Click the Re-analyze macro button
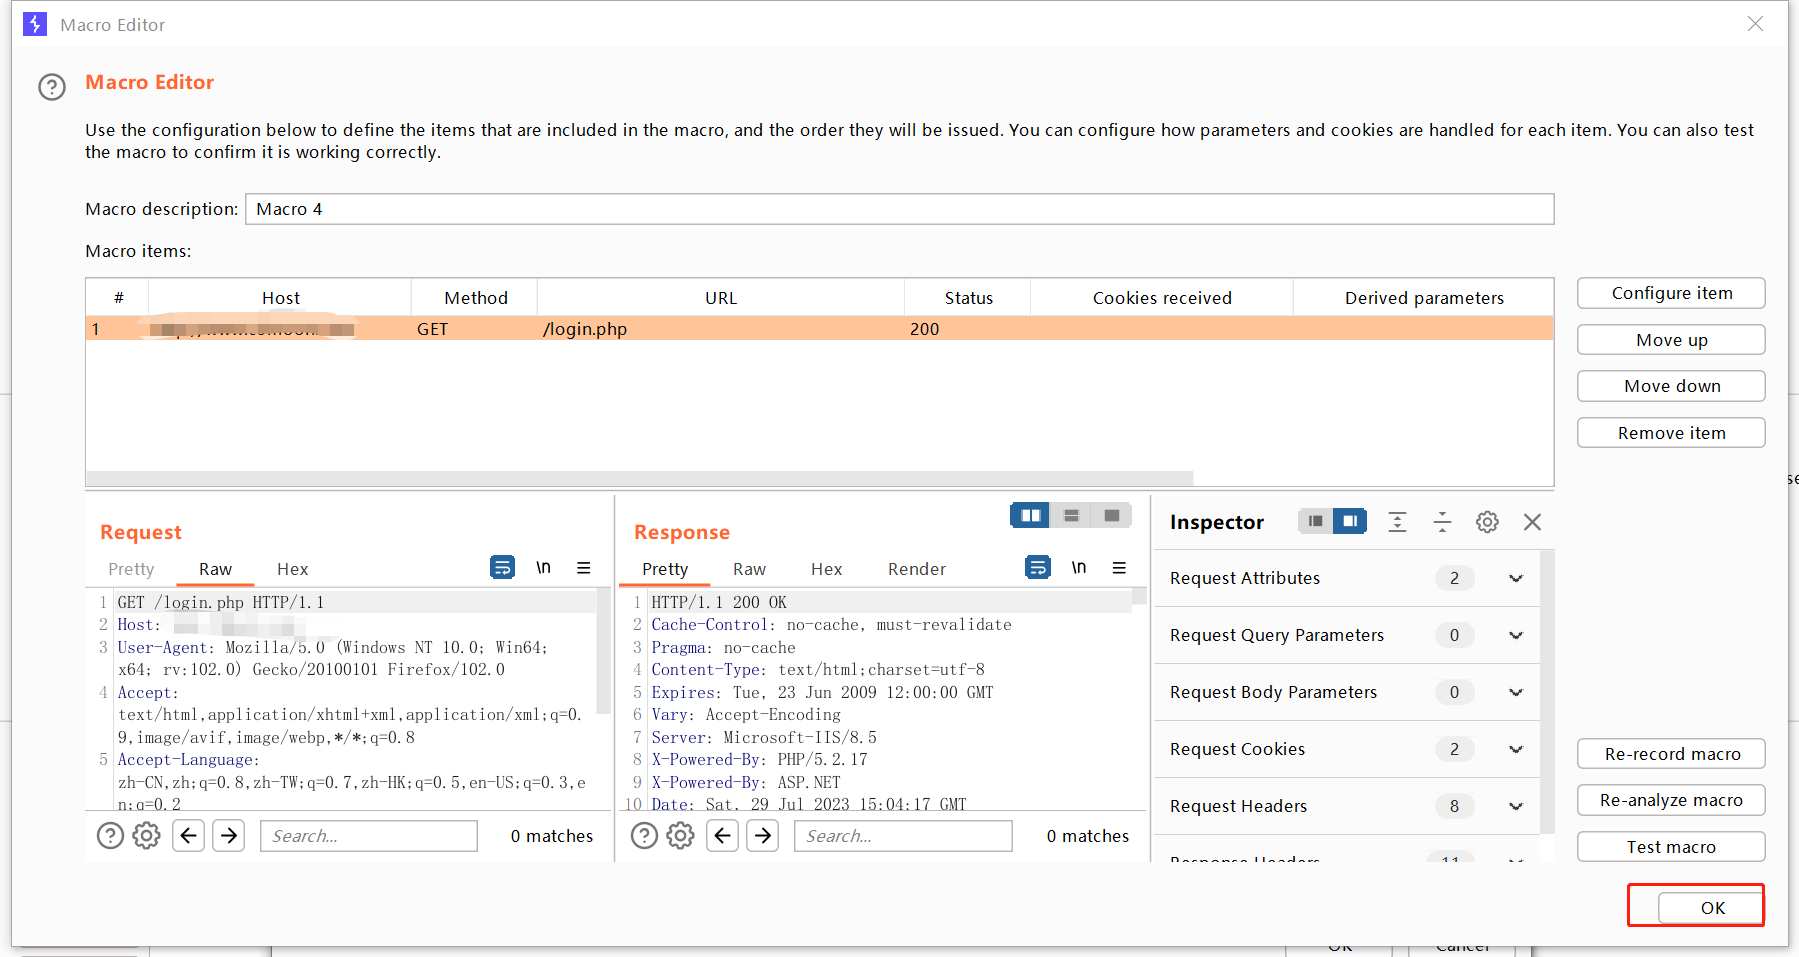The width and height of the screenshot is (1799, 957). [1671, 800]
